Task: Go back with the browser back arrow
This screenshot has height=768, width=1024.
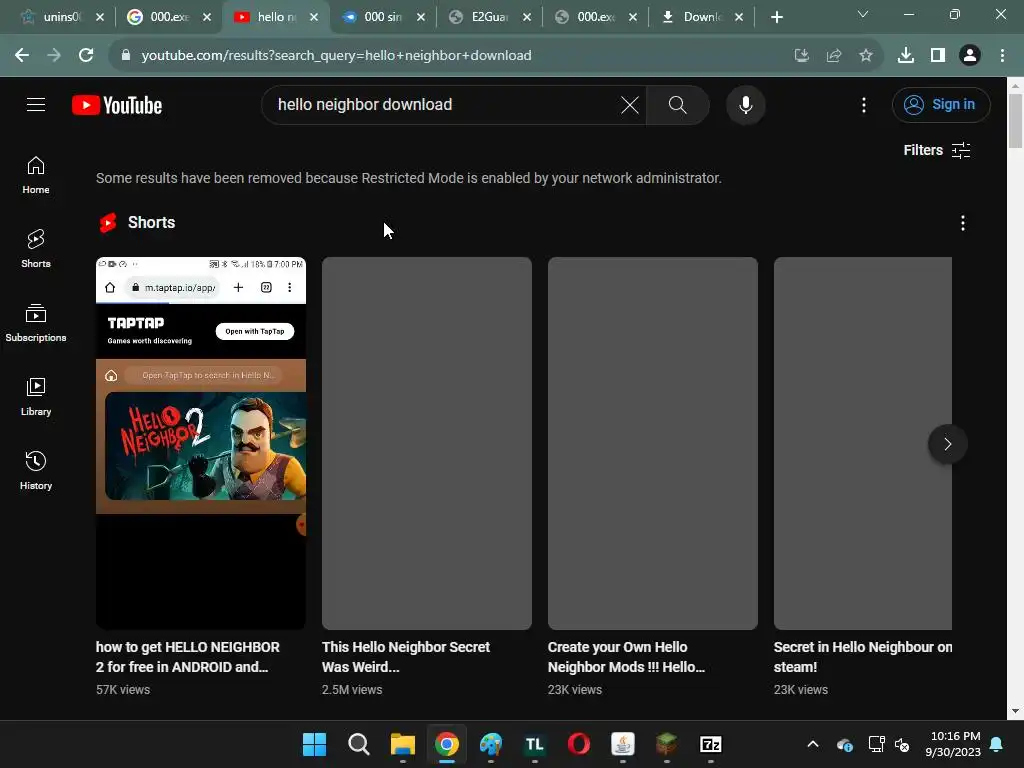Action: (22, 56)
